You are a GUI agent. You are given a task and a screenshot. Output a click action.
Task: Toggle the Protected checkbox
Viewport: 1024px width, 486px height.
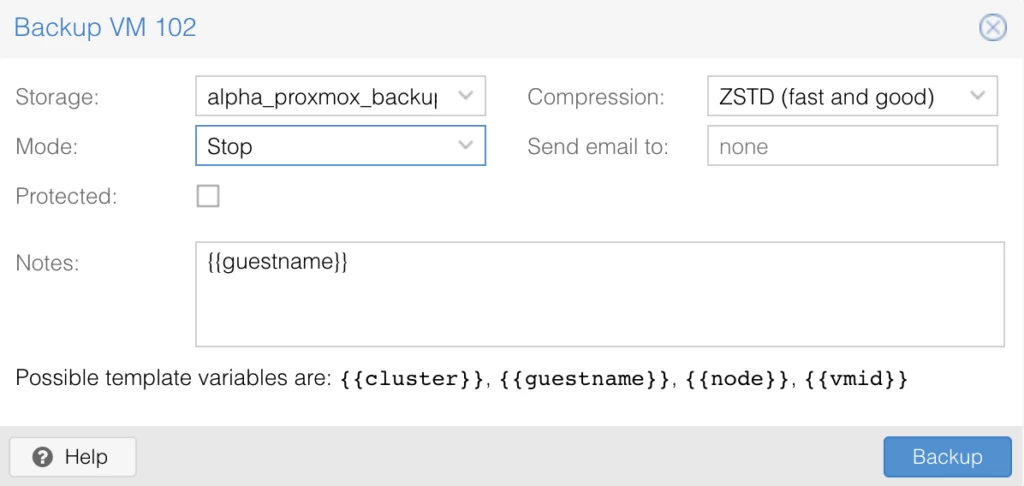click(208, 196)
